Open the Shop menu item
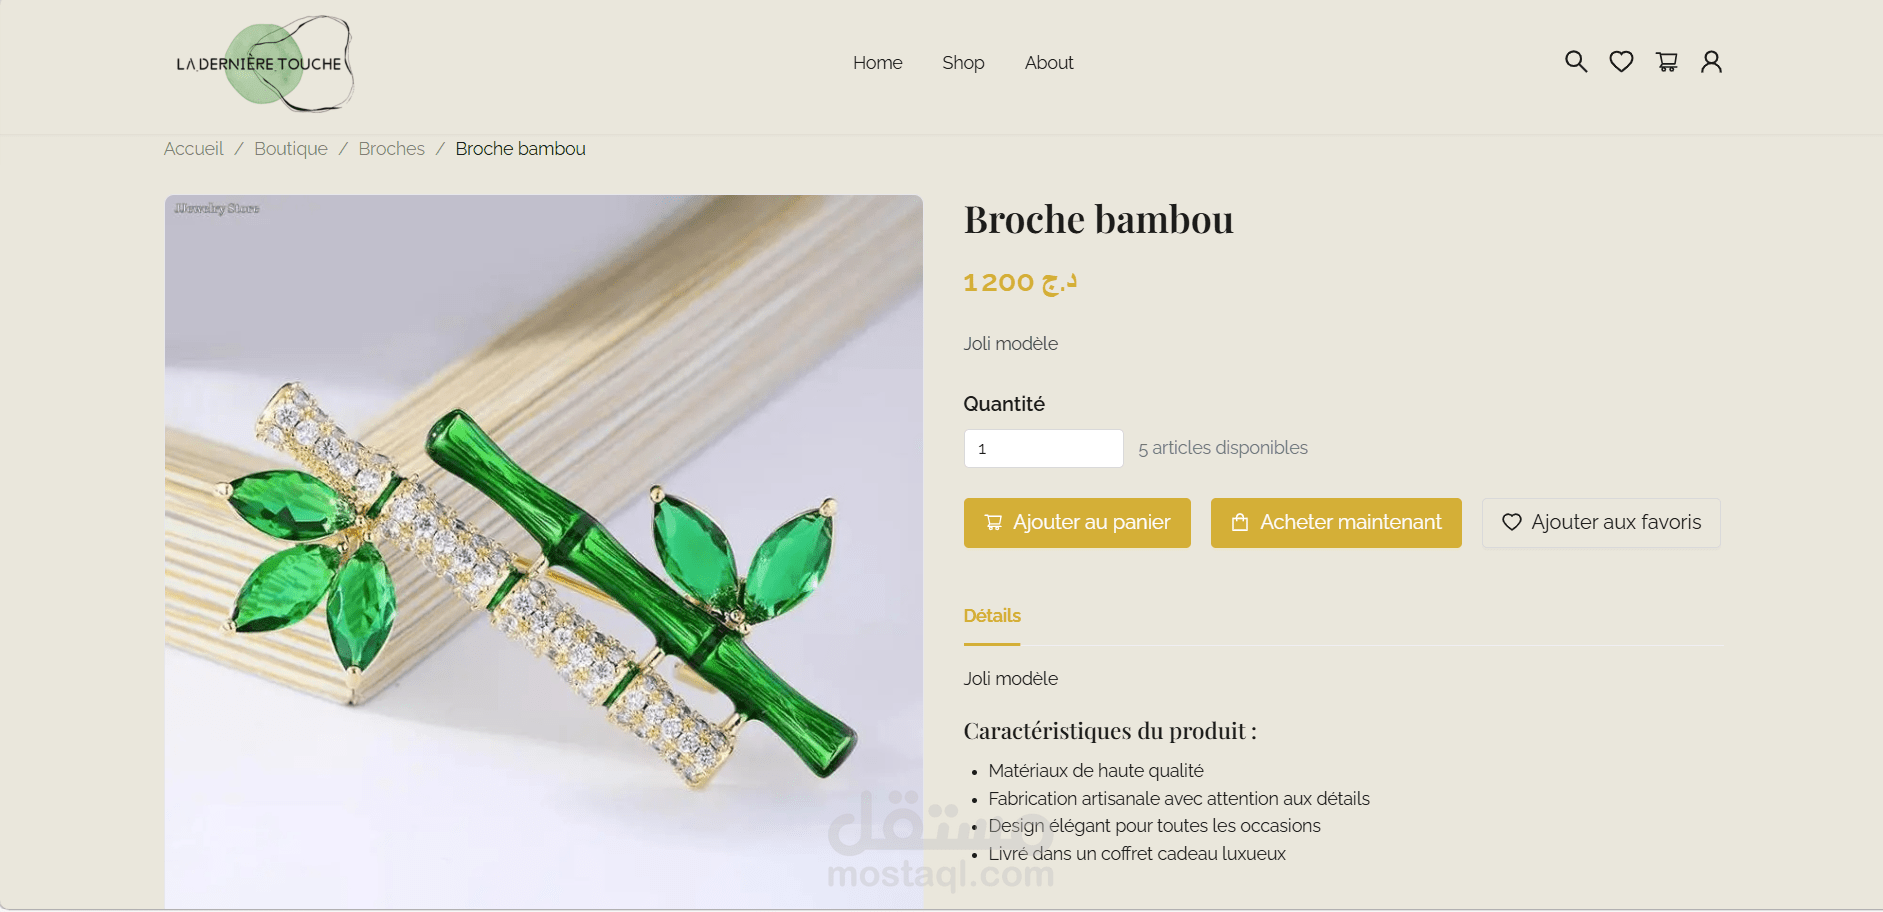The image size is (1883, 912). (963, 63)
